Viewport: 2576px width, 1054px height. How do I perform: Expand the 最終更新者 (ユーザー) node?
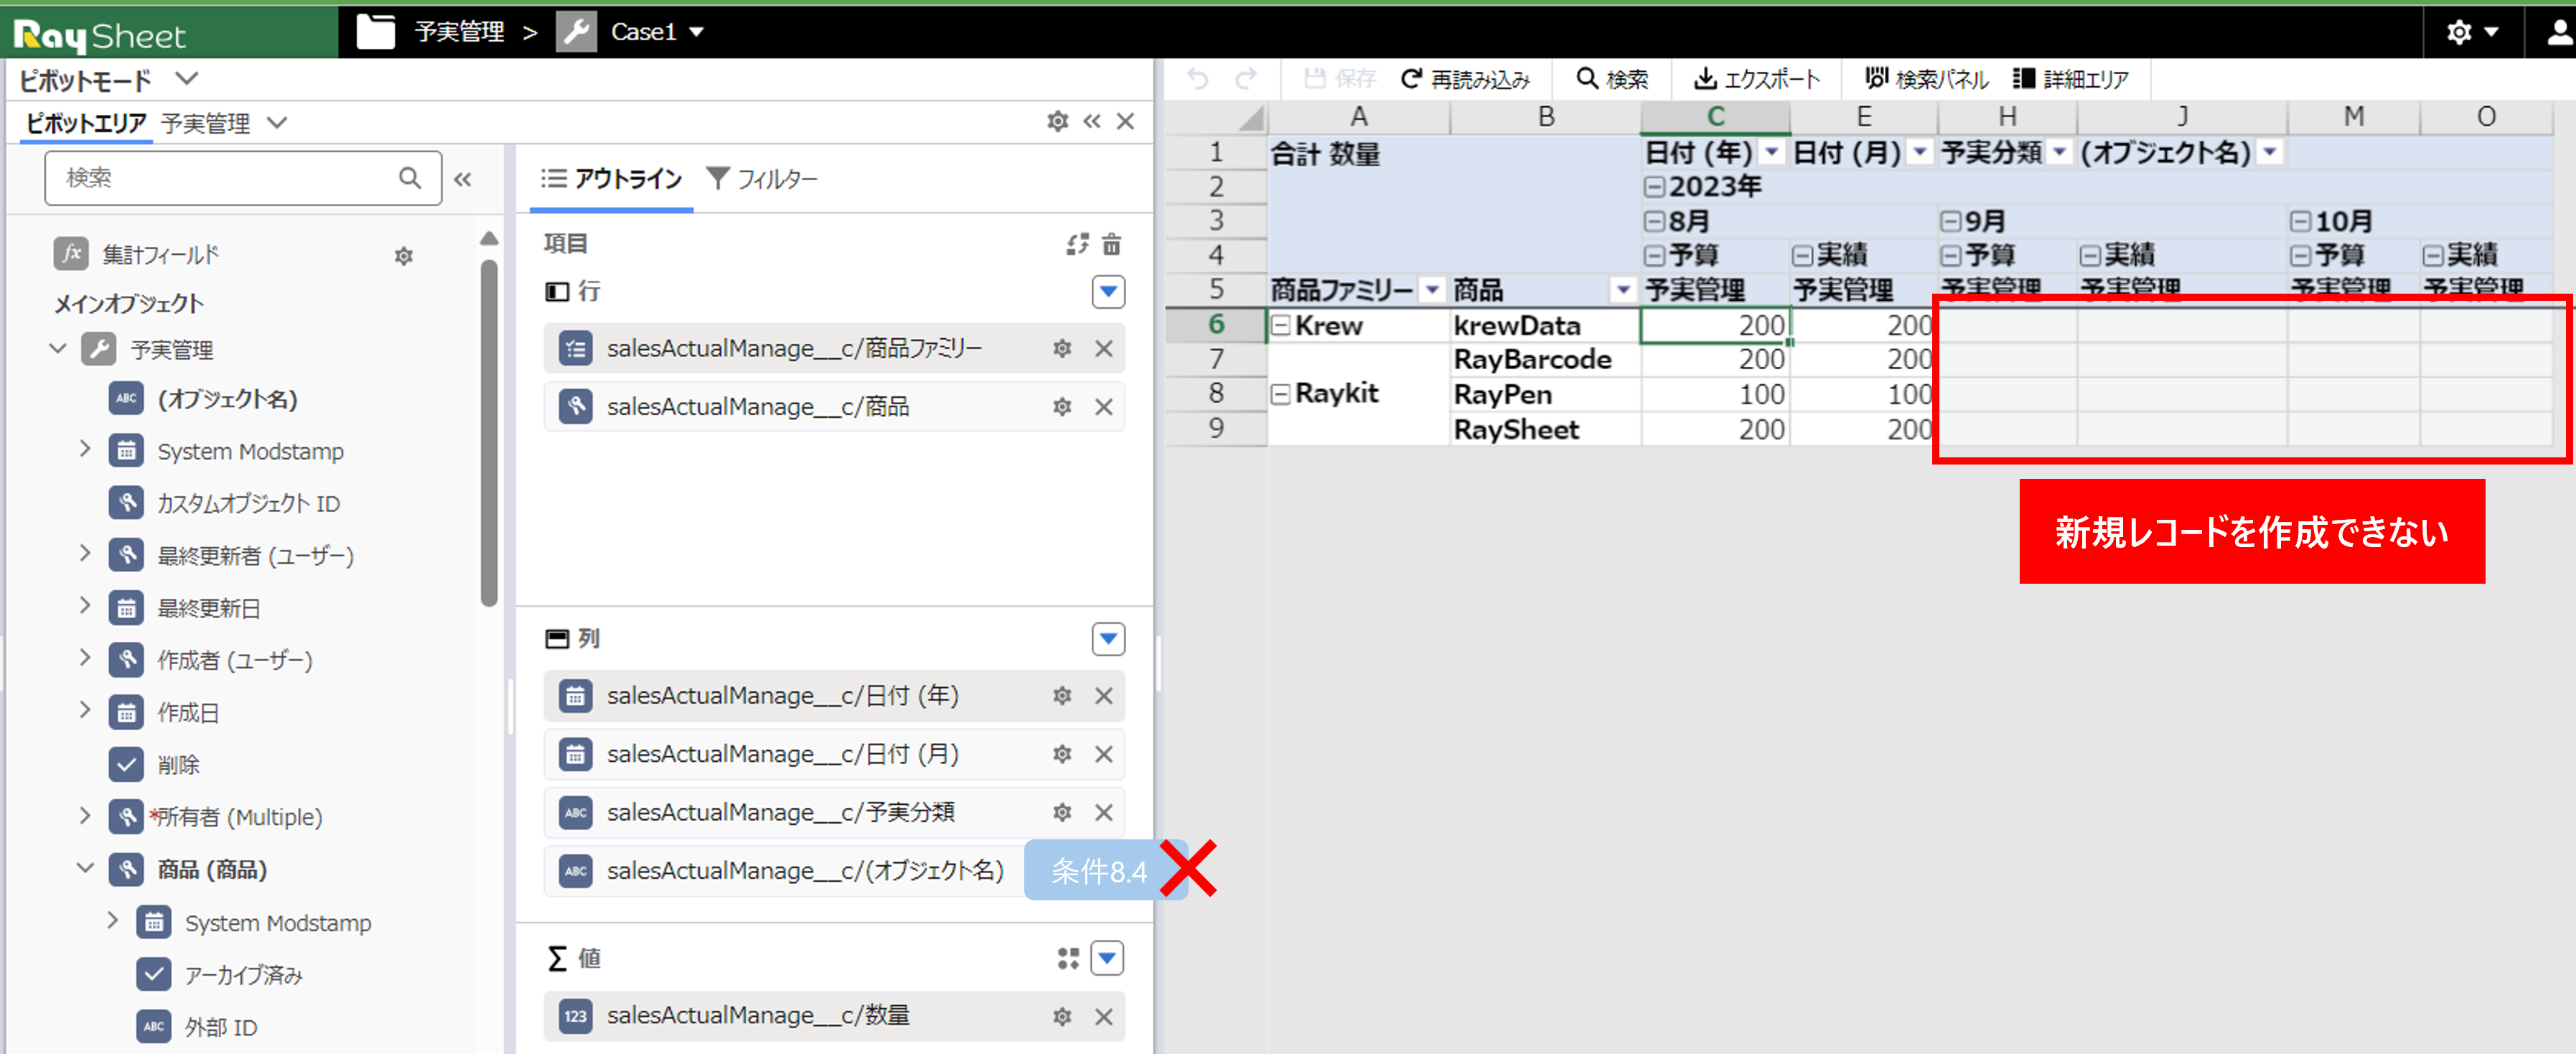(85, 553)
